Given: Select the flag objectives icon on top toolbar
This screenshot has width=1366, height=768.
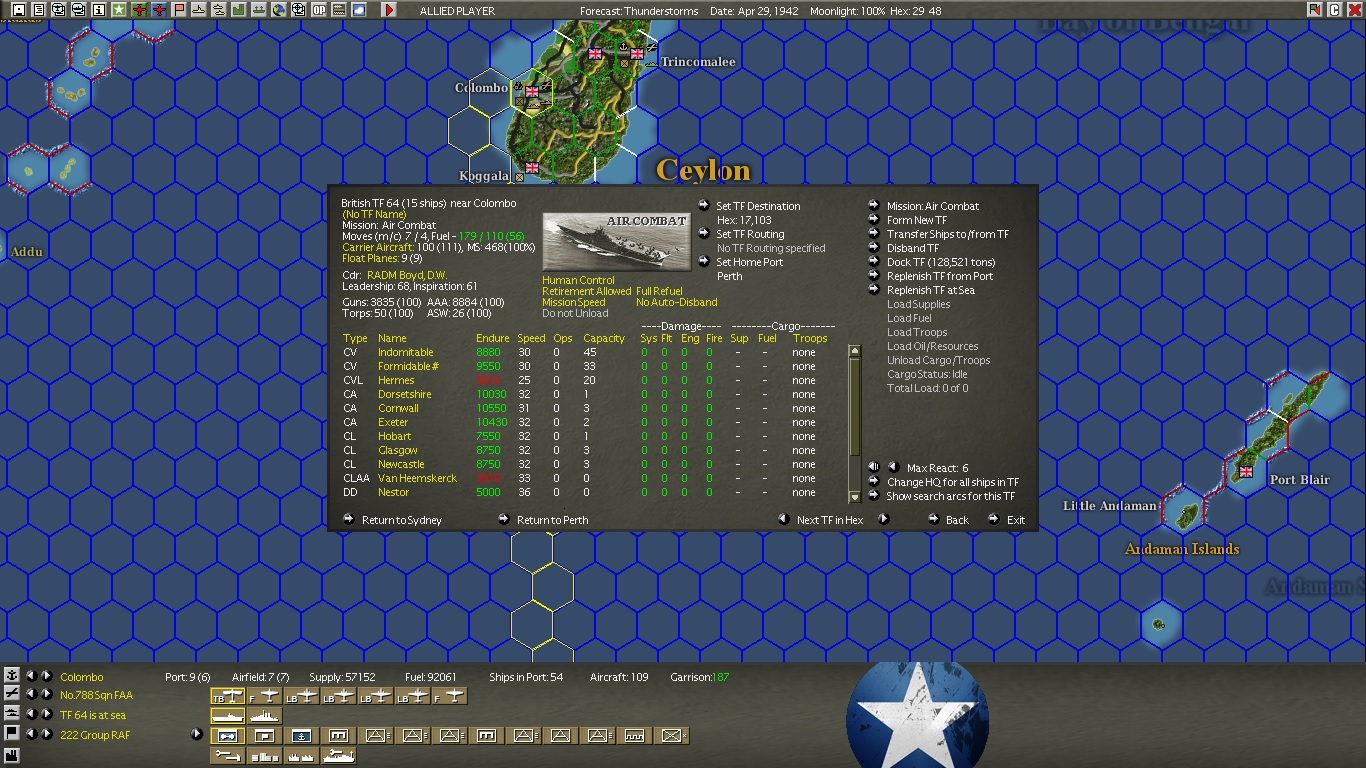Looking at the screenshot, I should click(177, 10).
